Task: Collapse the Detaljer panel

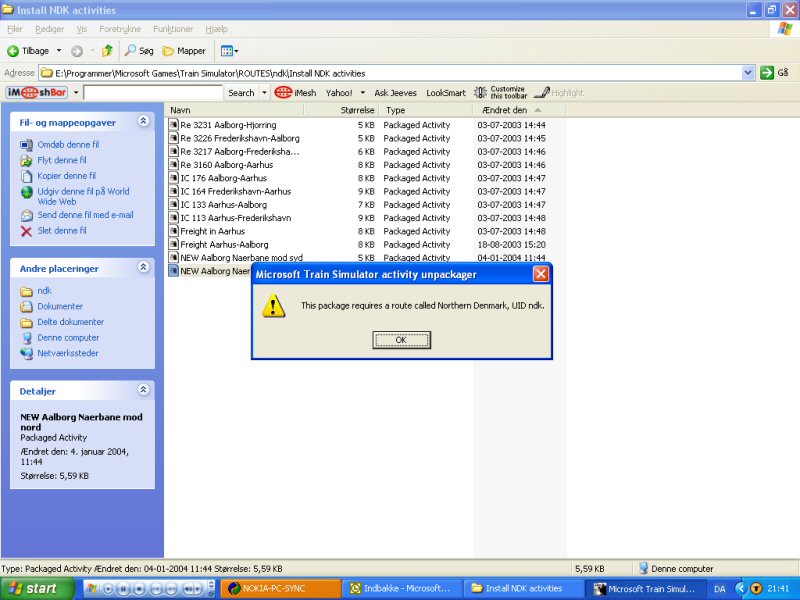Action: (143, 390)
